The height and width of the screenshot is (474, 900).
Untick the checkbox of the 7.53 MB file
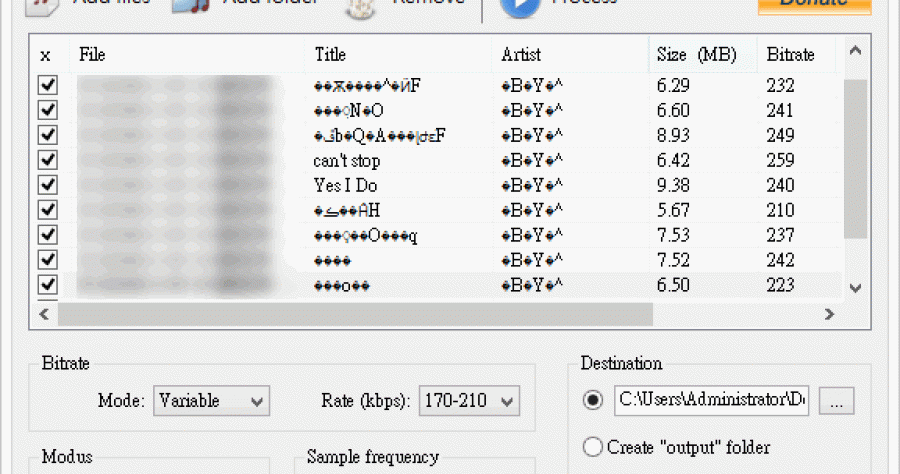click(48, 235)
